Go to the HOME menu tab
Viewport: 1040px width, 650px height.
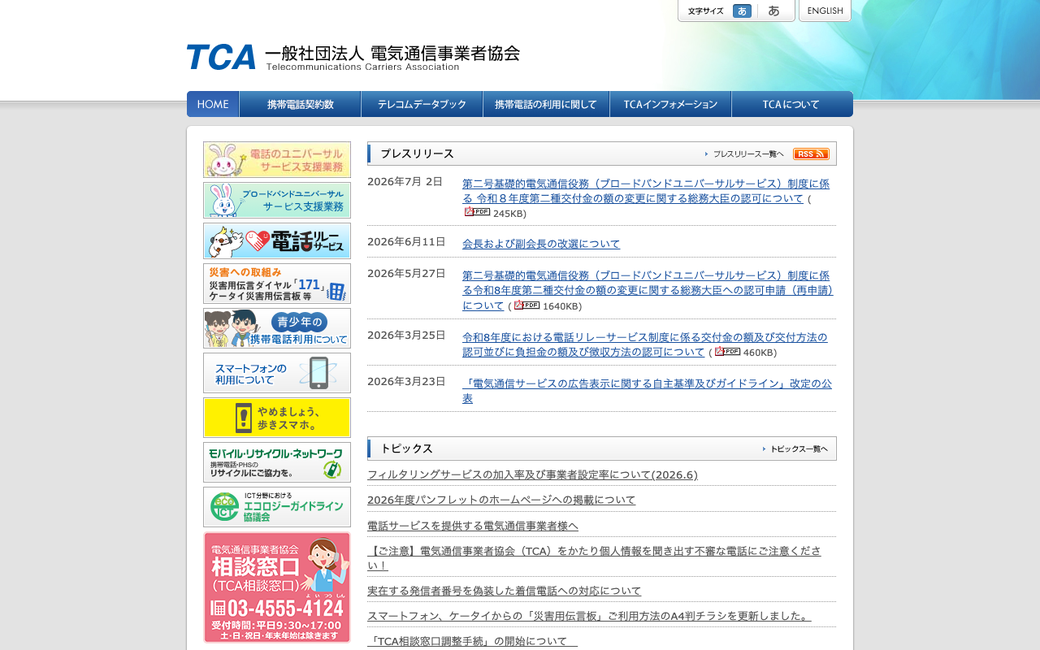(x=213, y=104)
